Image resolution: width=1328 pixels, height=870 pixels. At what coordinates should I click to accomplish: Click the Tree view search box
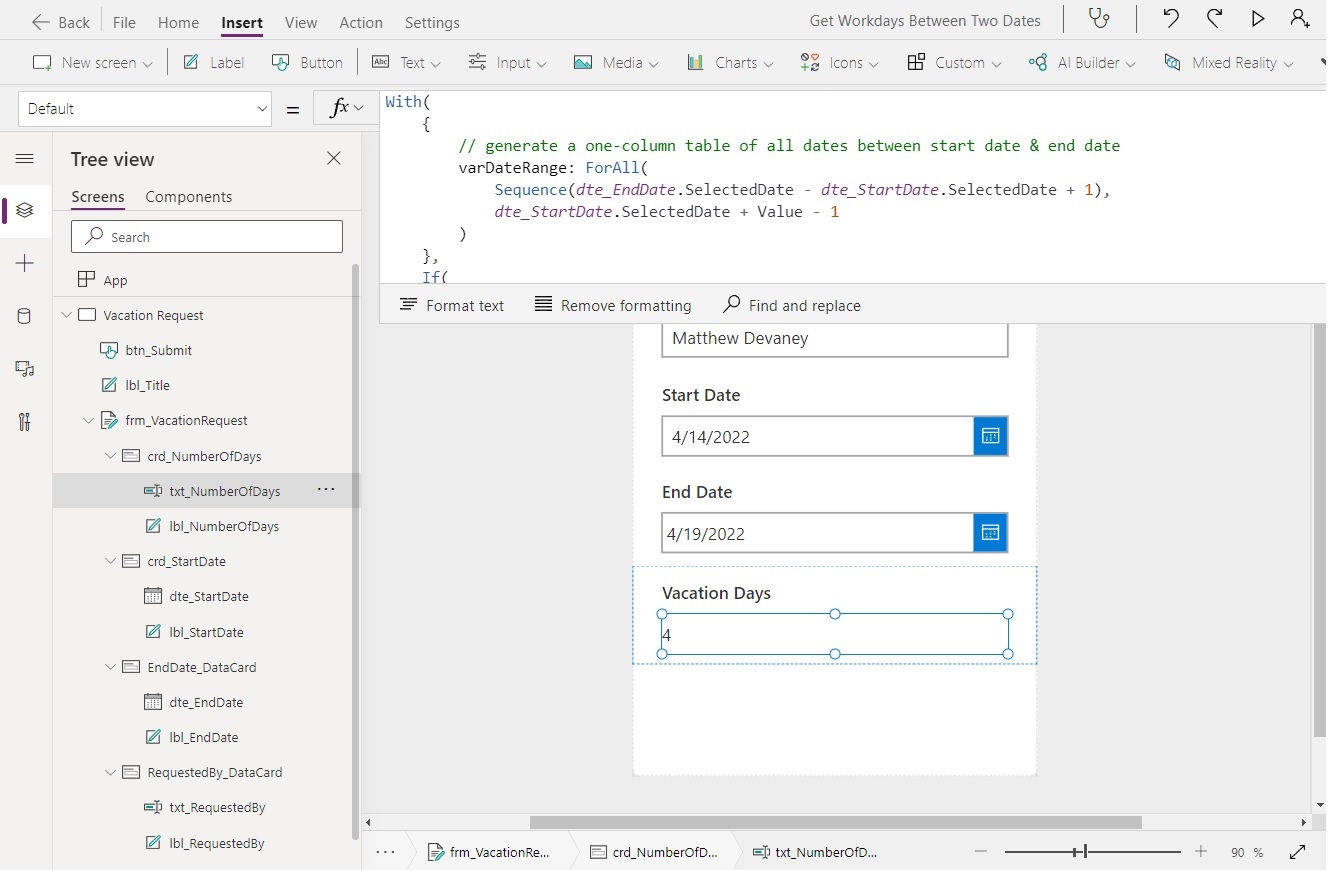click(x=207, y=236)
